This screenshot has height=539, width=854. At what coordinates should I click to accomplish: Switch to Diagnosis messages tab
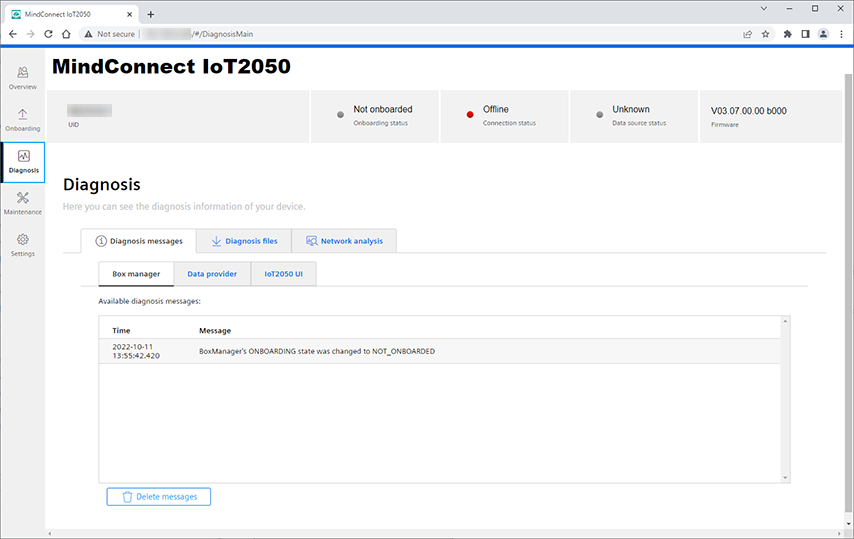click(139, 241)
